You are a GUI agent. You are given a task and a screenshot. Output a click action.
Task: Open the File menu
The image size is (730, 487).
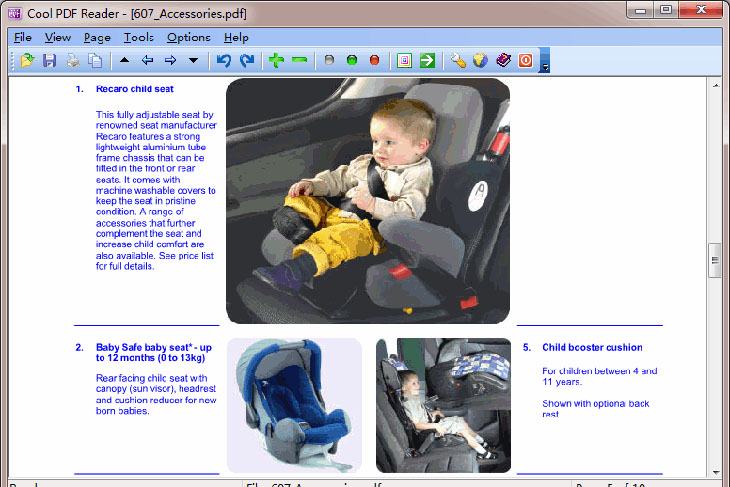click(23, 37)
